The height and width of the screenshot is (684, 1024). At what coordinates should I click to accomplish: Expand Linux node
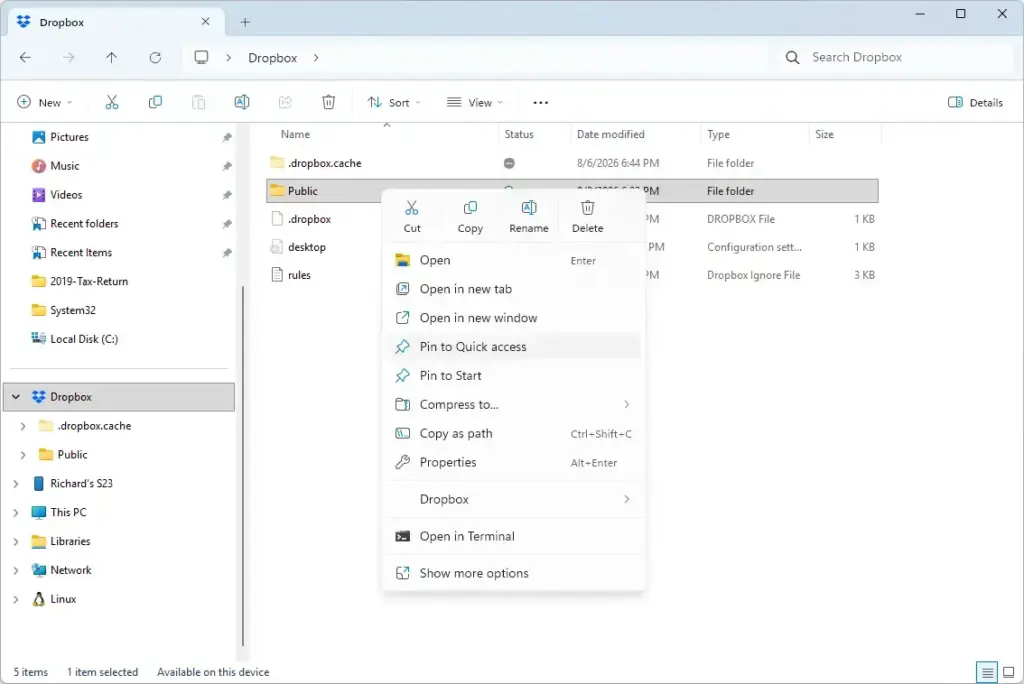pos(16,599)
